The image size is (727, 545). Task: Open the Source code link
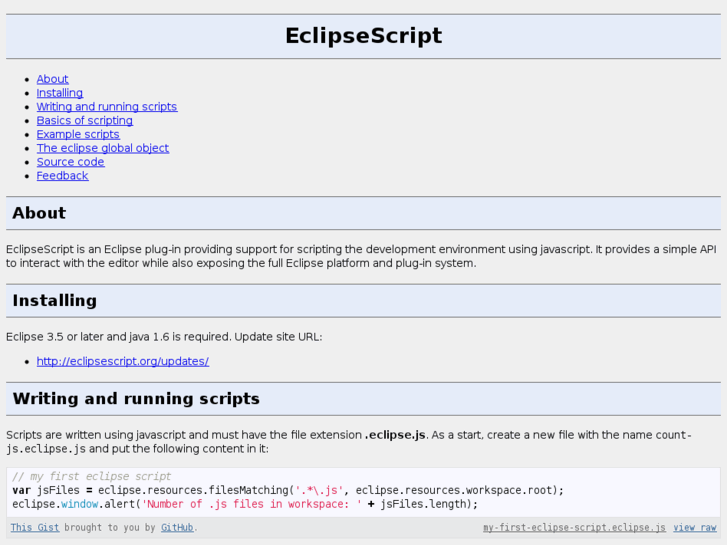click(70, 162)
